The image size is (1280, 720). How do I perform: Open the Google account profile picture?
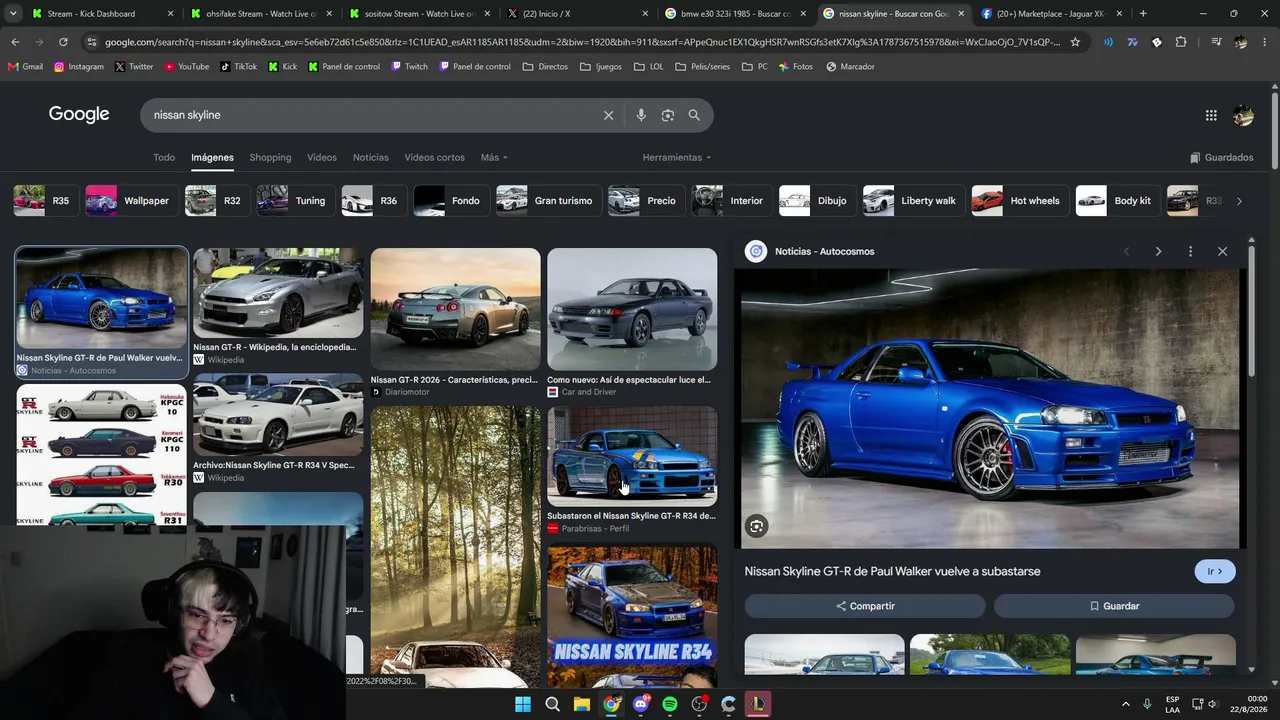click(x=1243, y=115)
